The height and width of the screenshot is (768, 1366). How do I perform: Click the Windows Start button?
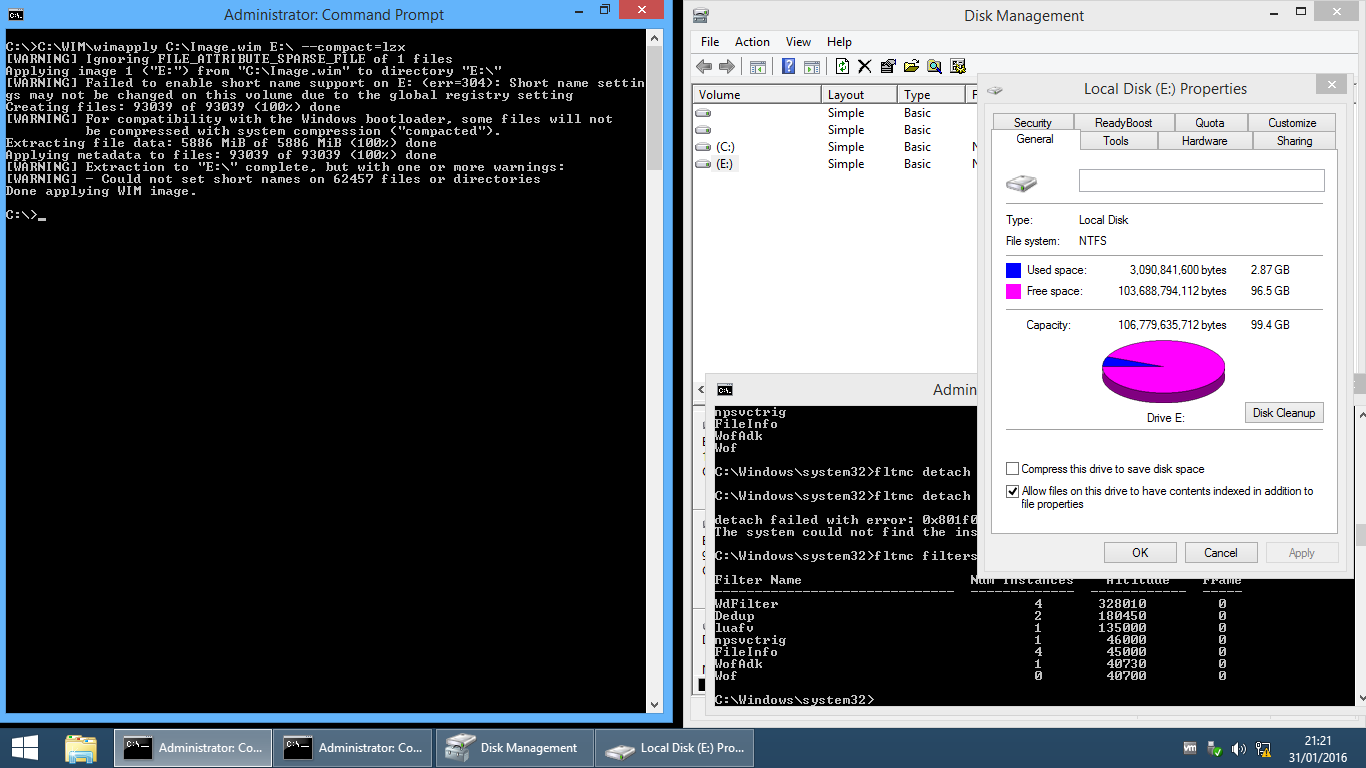pos(25,748)
